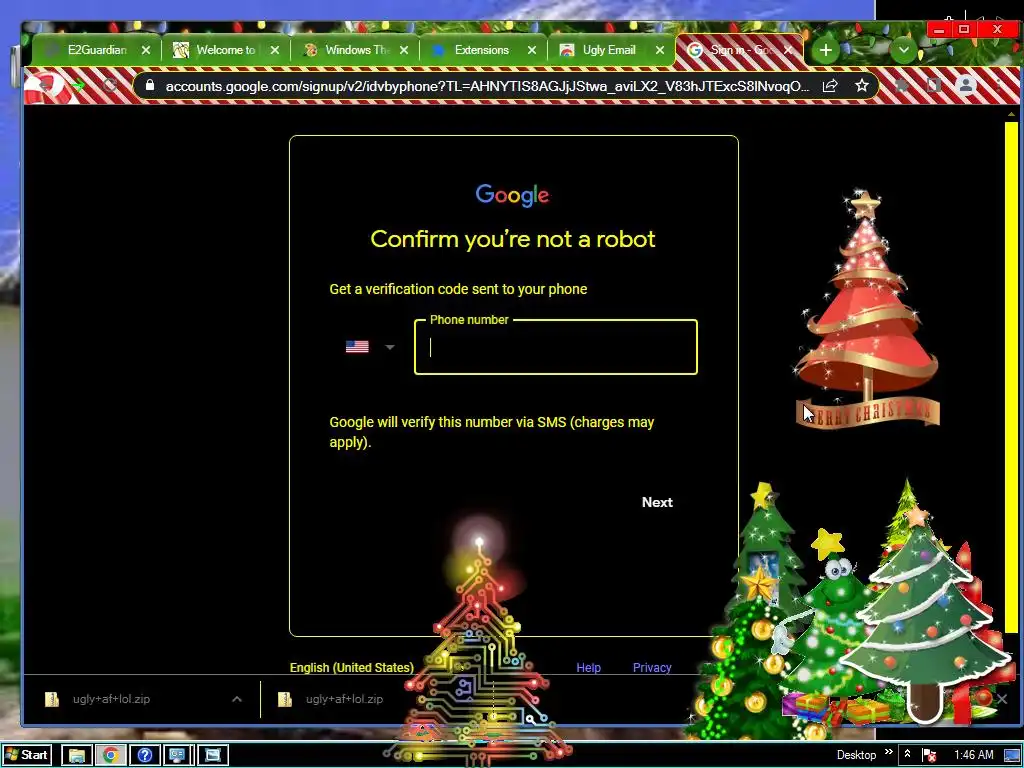Open the extensions puzzle icon

[903, 86]
